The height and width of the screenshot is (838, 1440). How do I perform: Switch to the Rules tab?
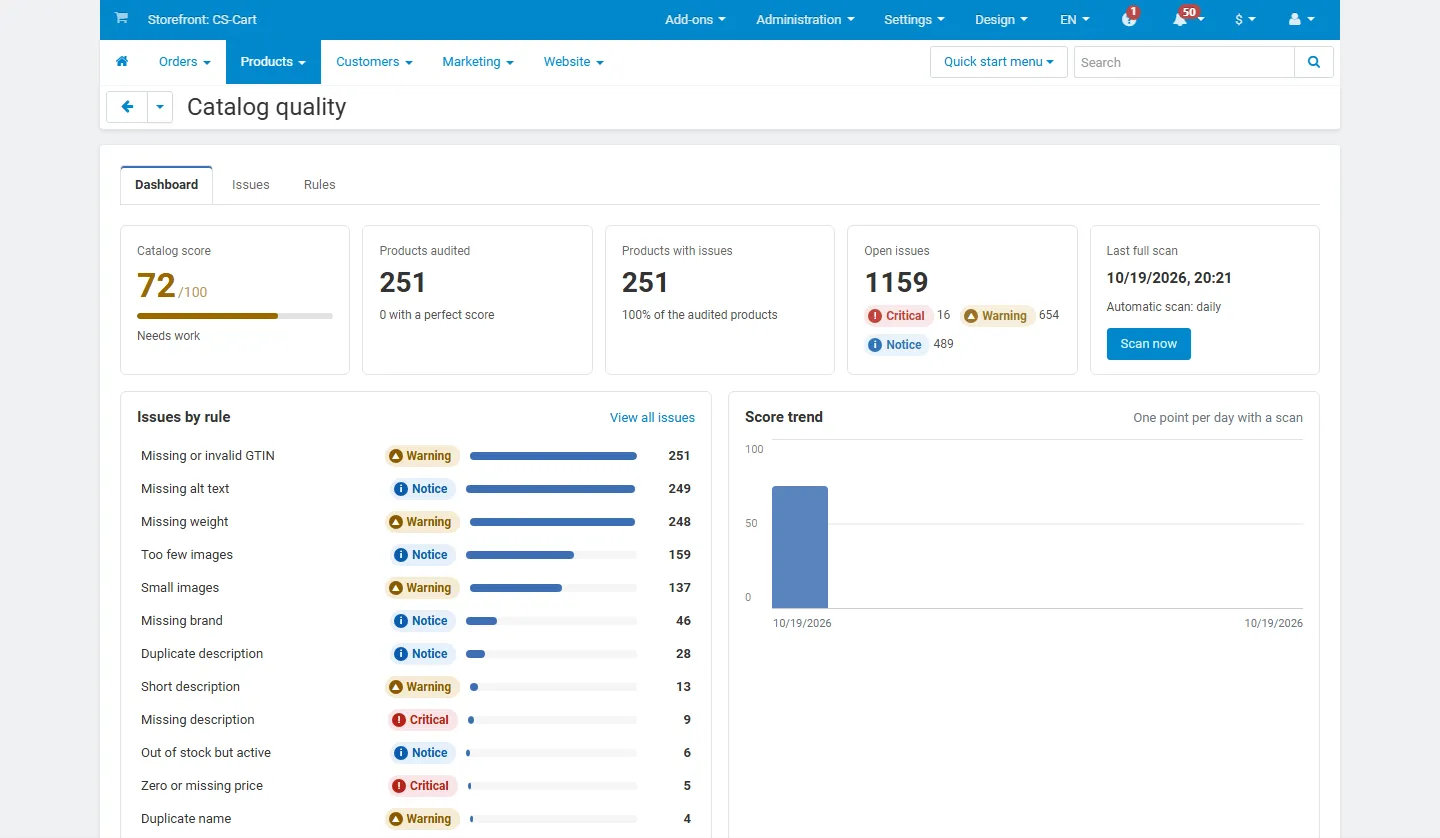(320, 185)
